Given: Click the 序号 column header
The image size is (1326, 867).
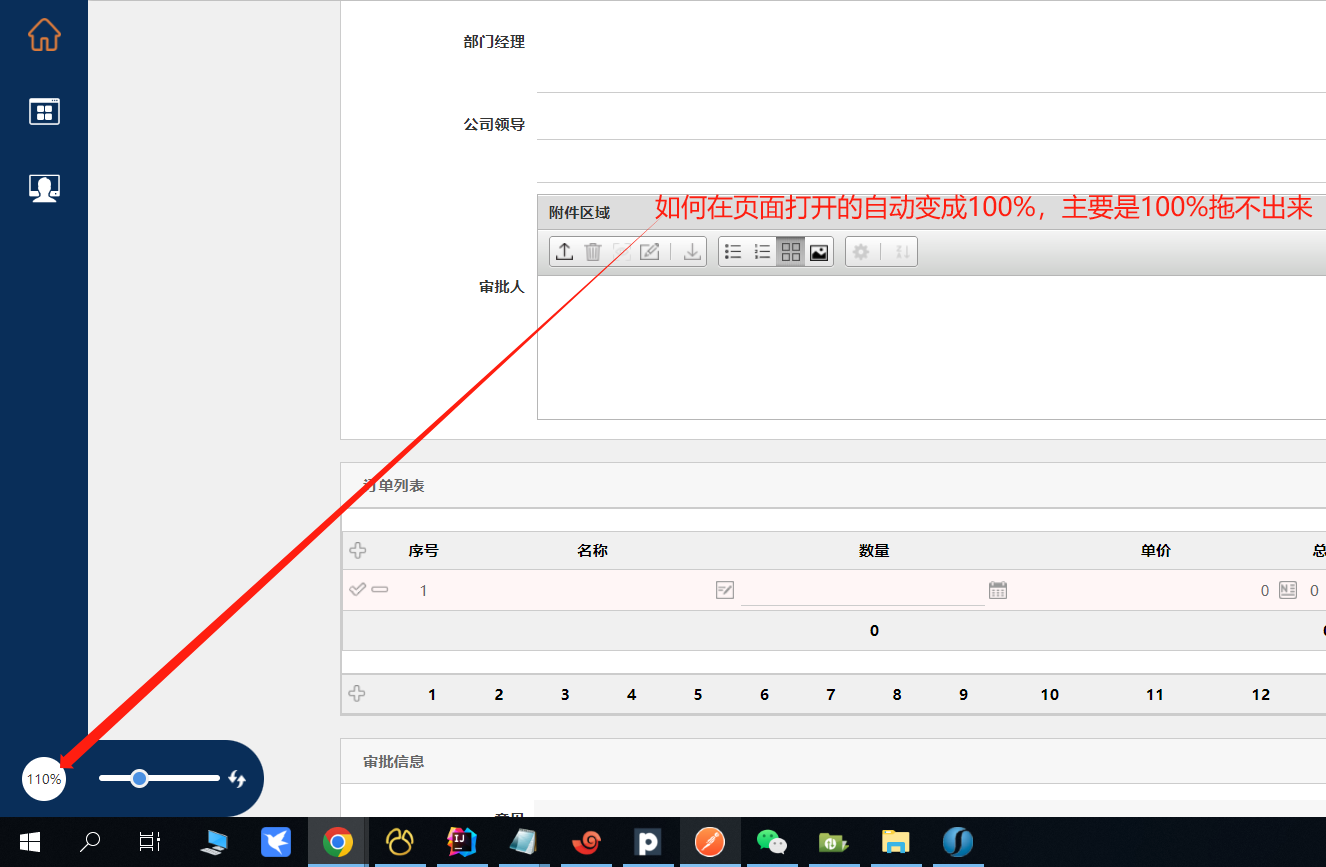Looking at the screenshot, I should click(423, 551).
